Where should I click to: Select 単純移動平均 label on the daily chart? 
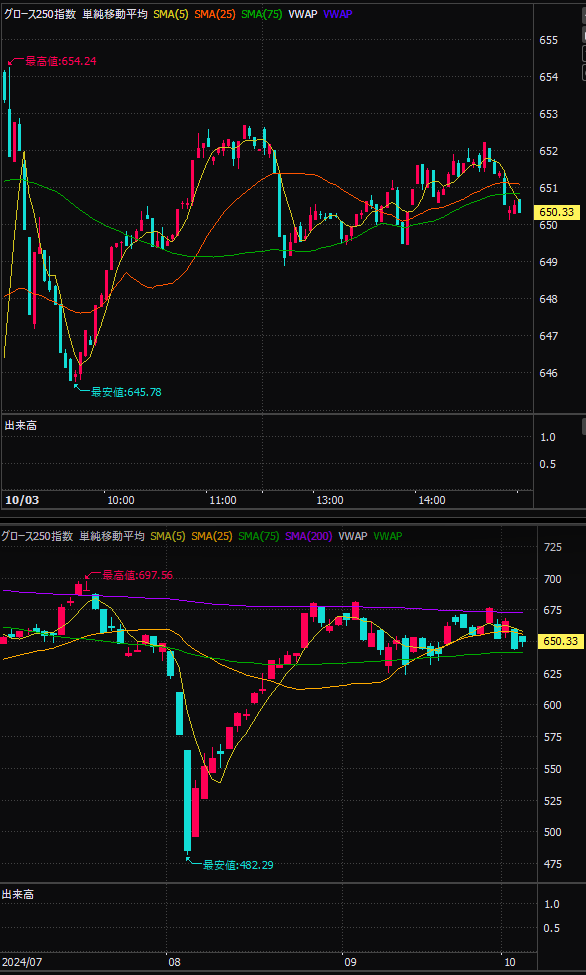[111, 536]
